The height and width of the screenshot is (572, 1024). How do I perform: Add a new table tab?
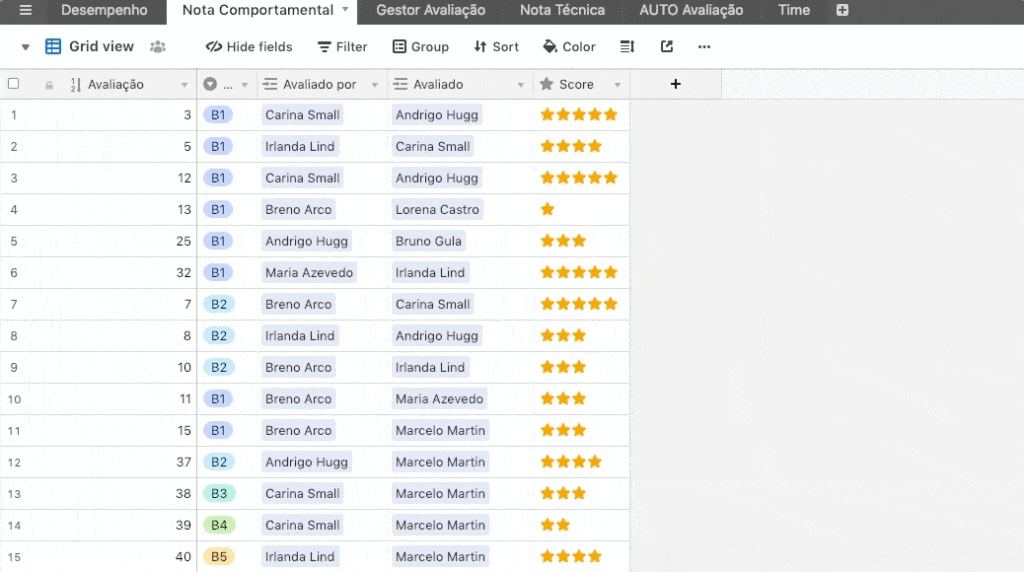842,10
